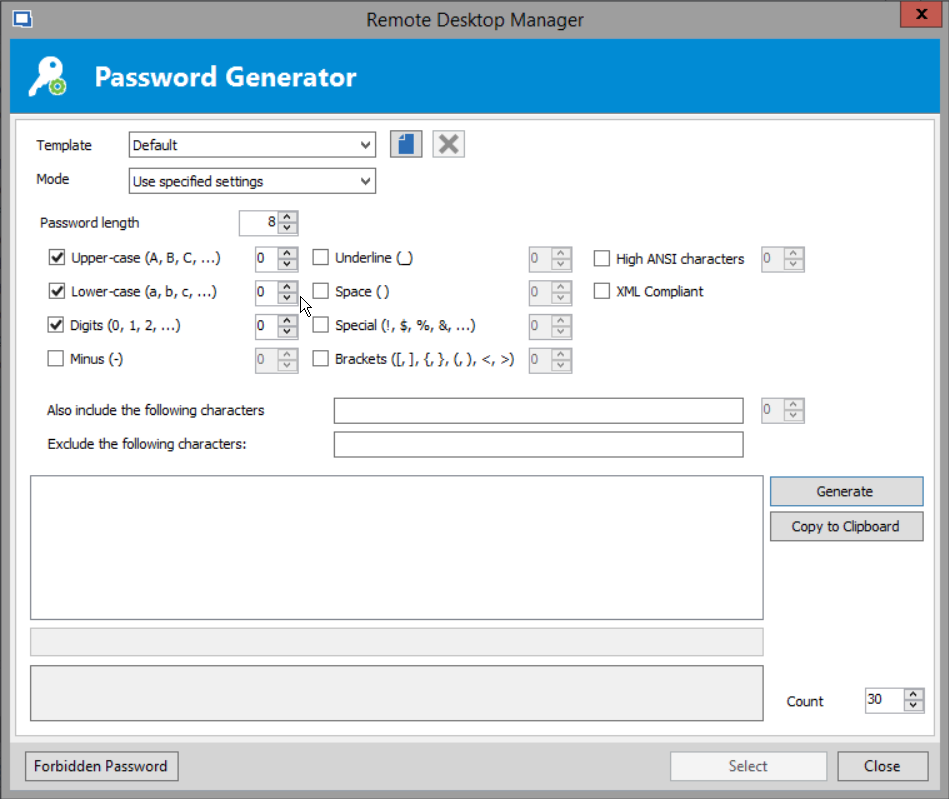The image size is (949, 799).
Task: Click Copy to Clipboard button
Action: point(846,527)
